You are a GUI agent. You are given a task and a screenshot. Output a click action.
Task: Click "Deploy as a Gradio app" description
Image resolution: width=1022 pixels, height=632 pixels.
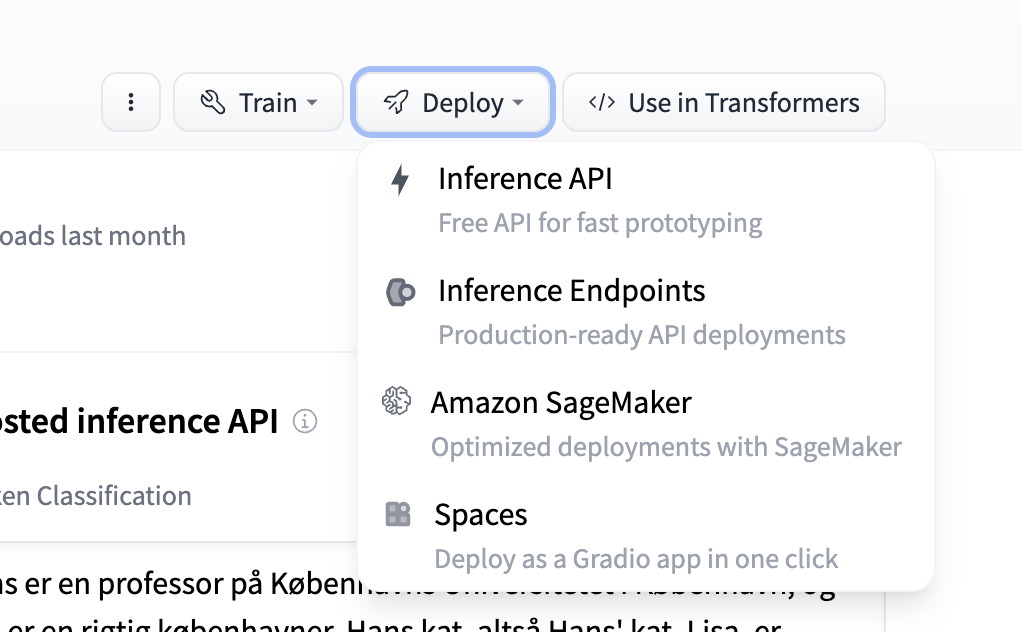(636, 559)
